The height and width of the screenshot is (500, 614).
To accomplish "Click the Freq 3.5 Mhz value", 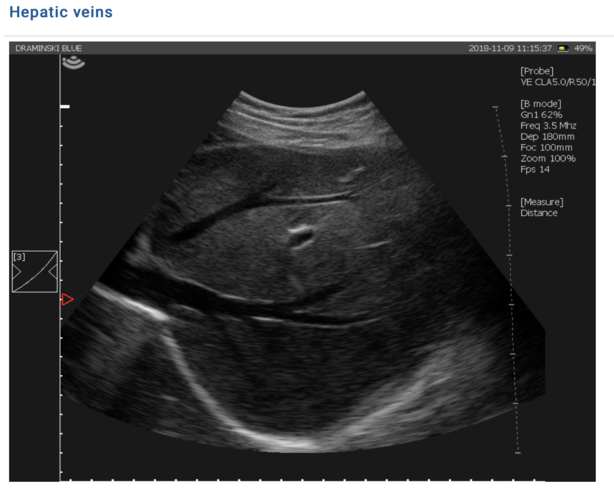I will coord(548,126).
